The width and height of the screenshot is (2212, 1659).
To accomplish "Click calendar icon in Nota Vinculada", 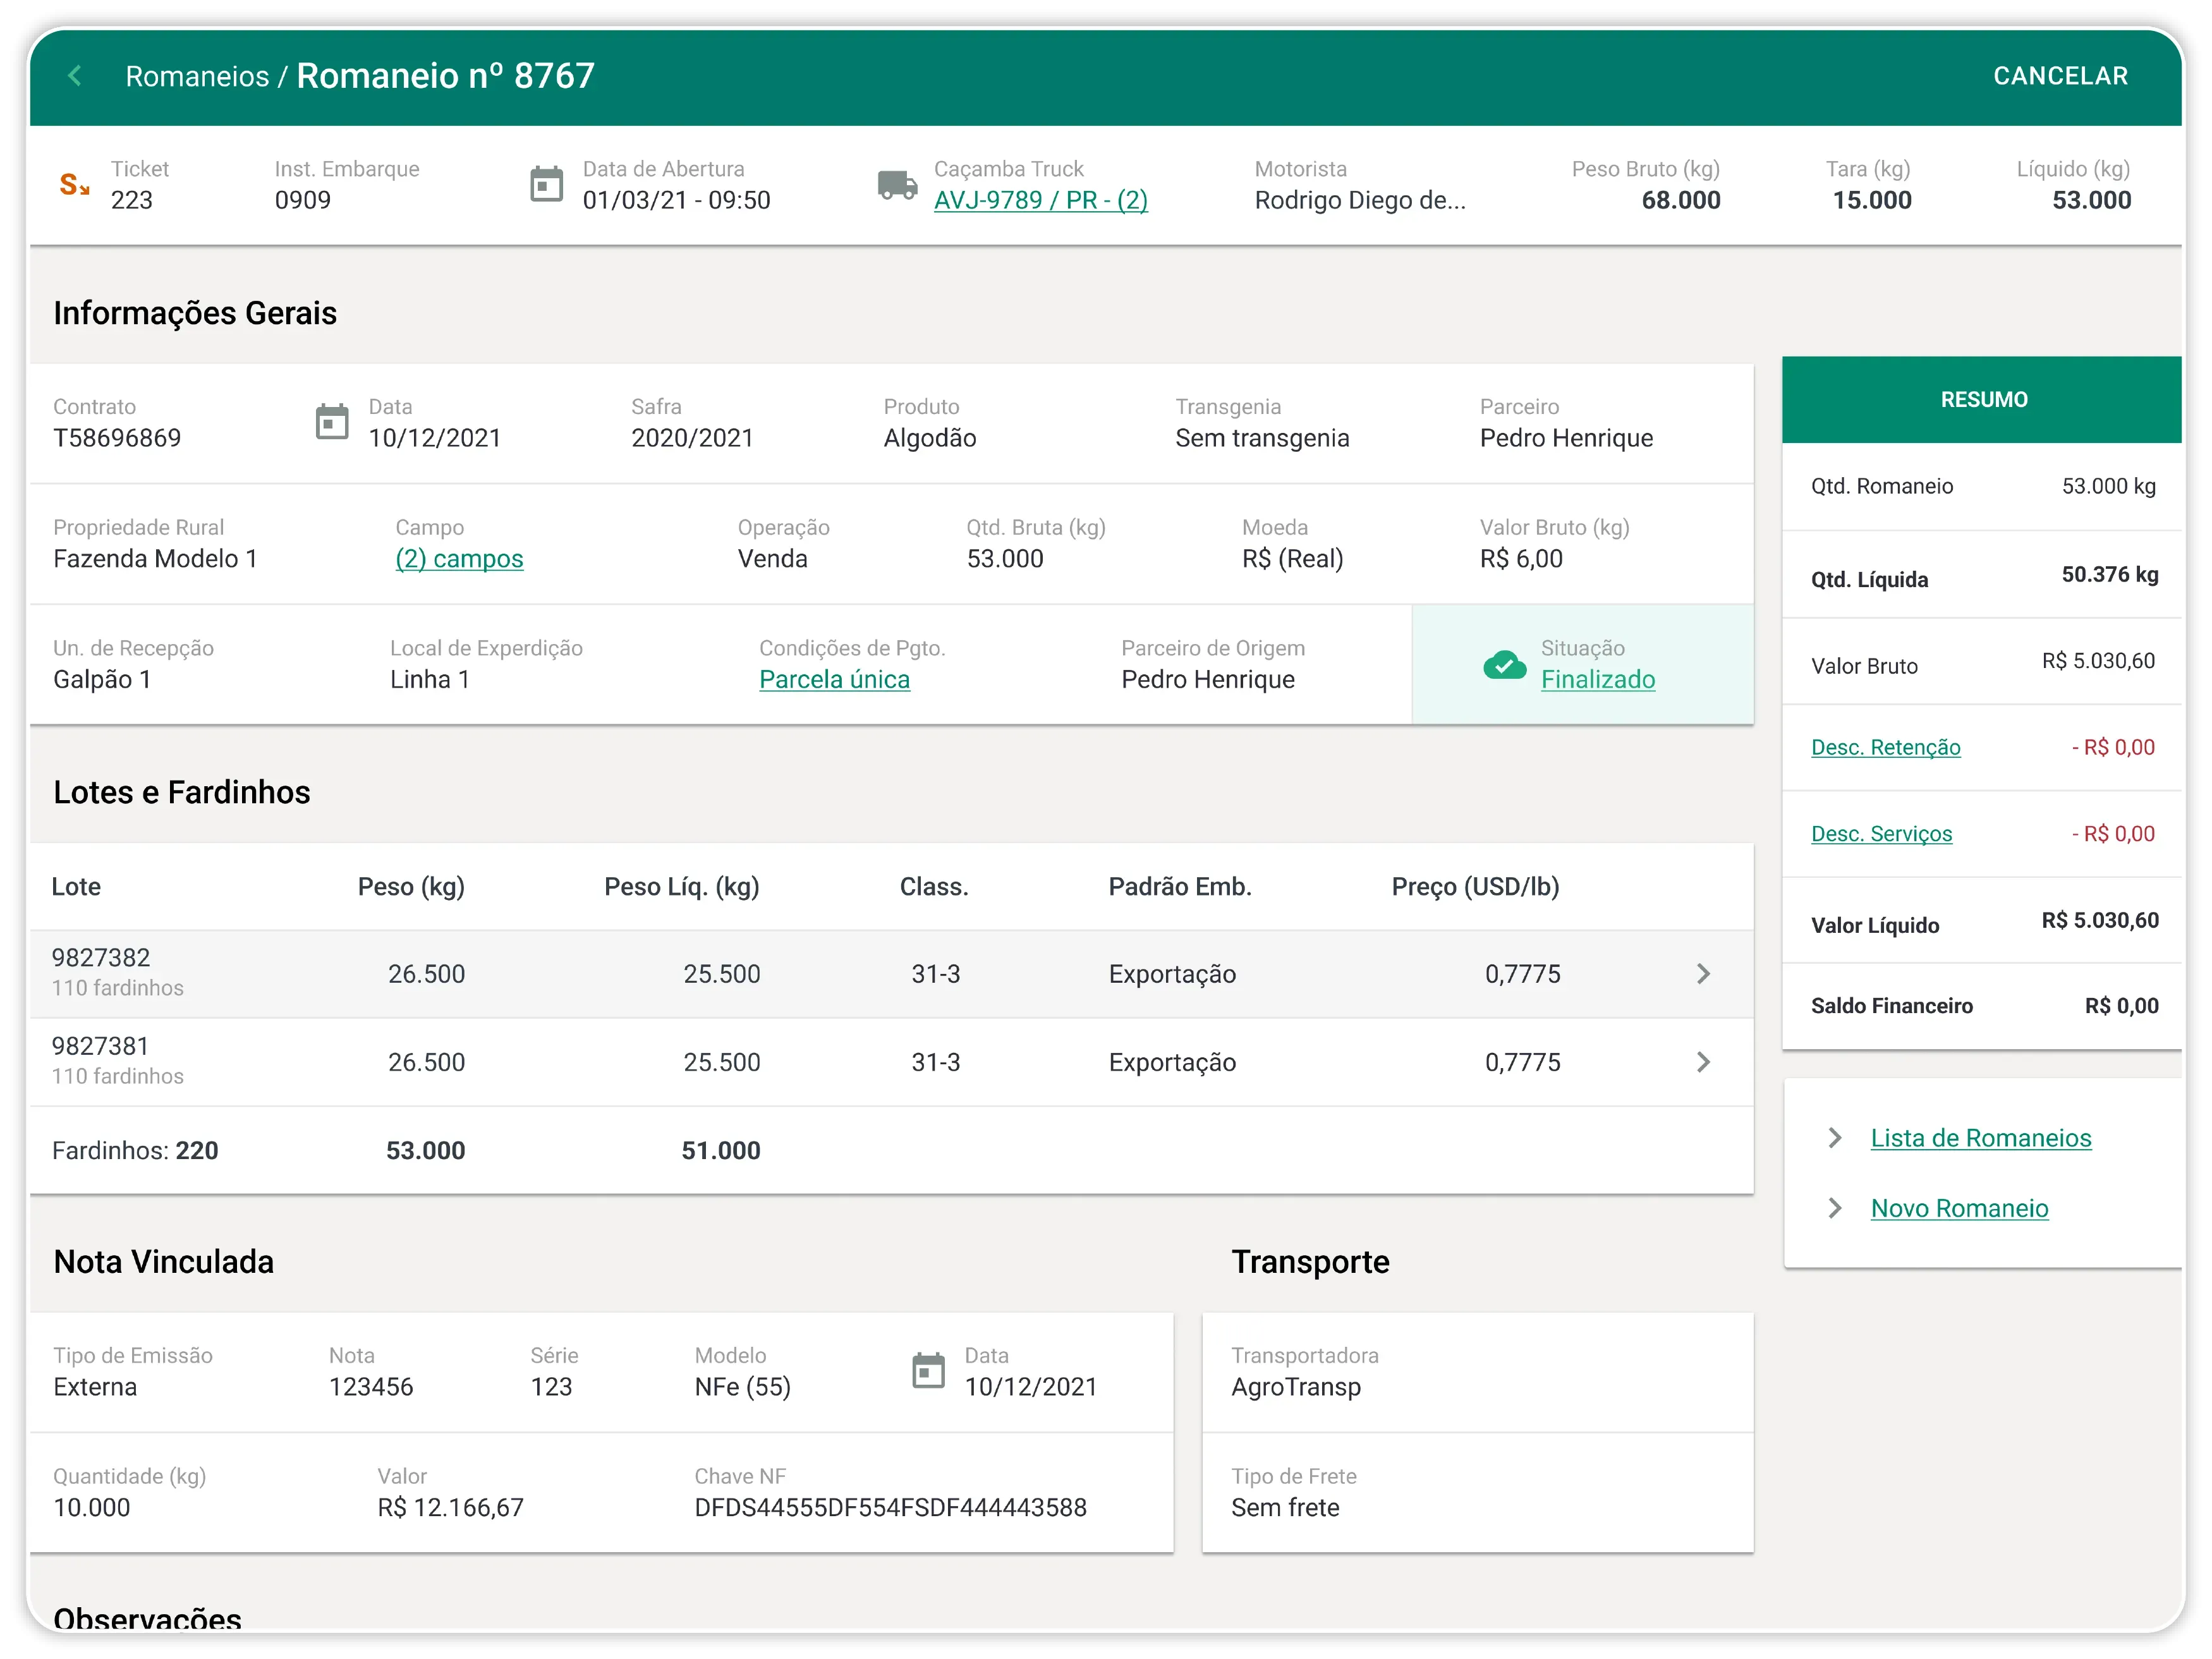I will click(928, 1371).
